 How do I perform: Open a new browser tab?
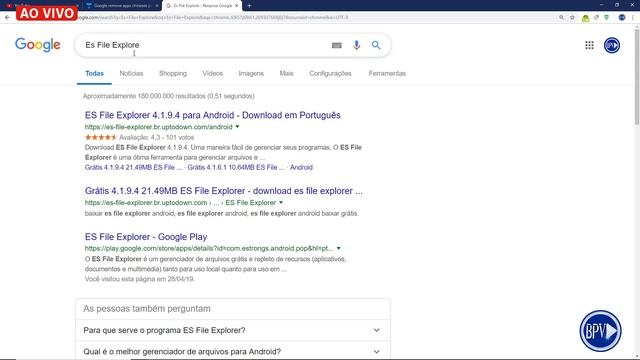point(249,6)
